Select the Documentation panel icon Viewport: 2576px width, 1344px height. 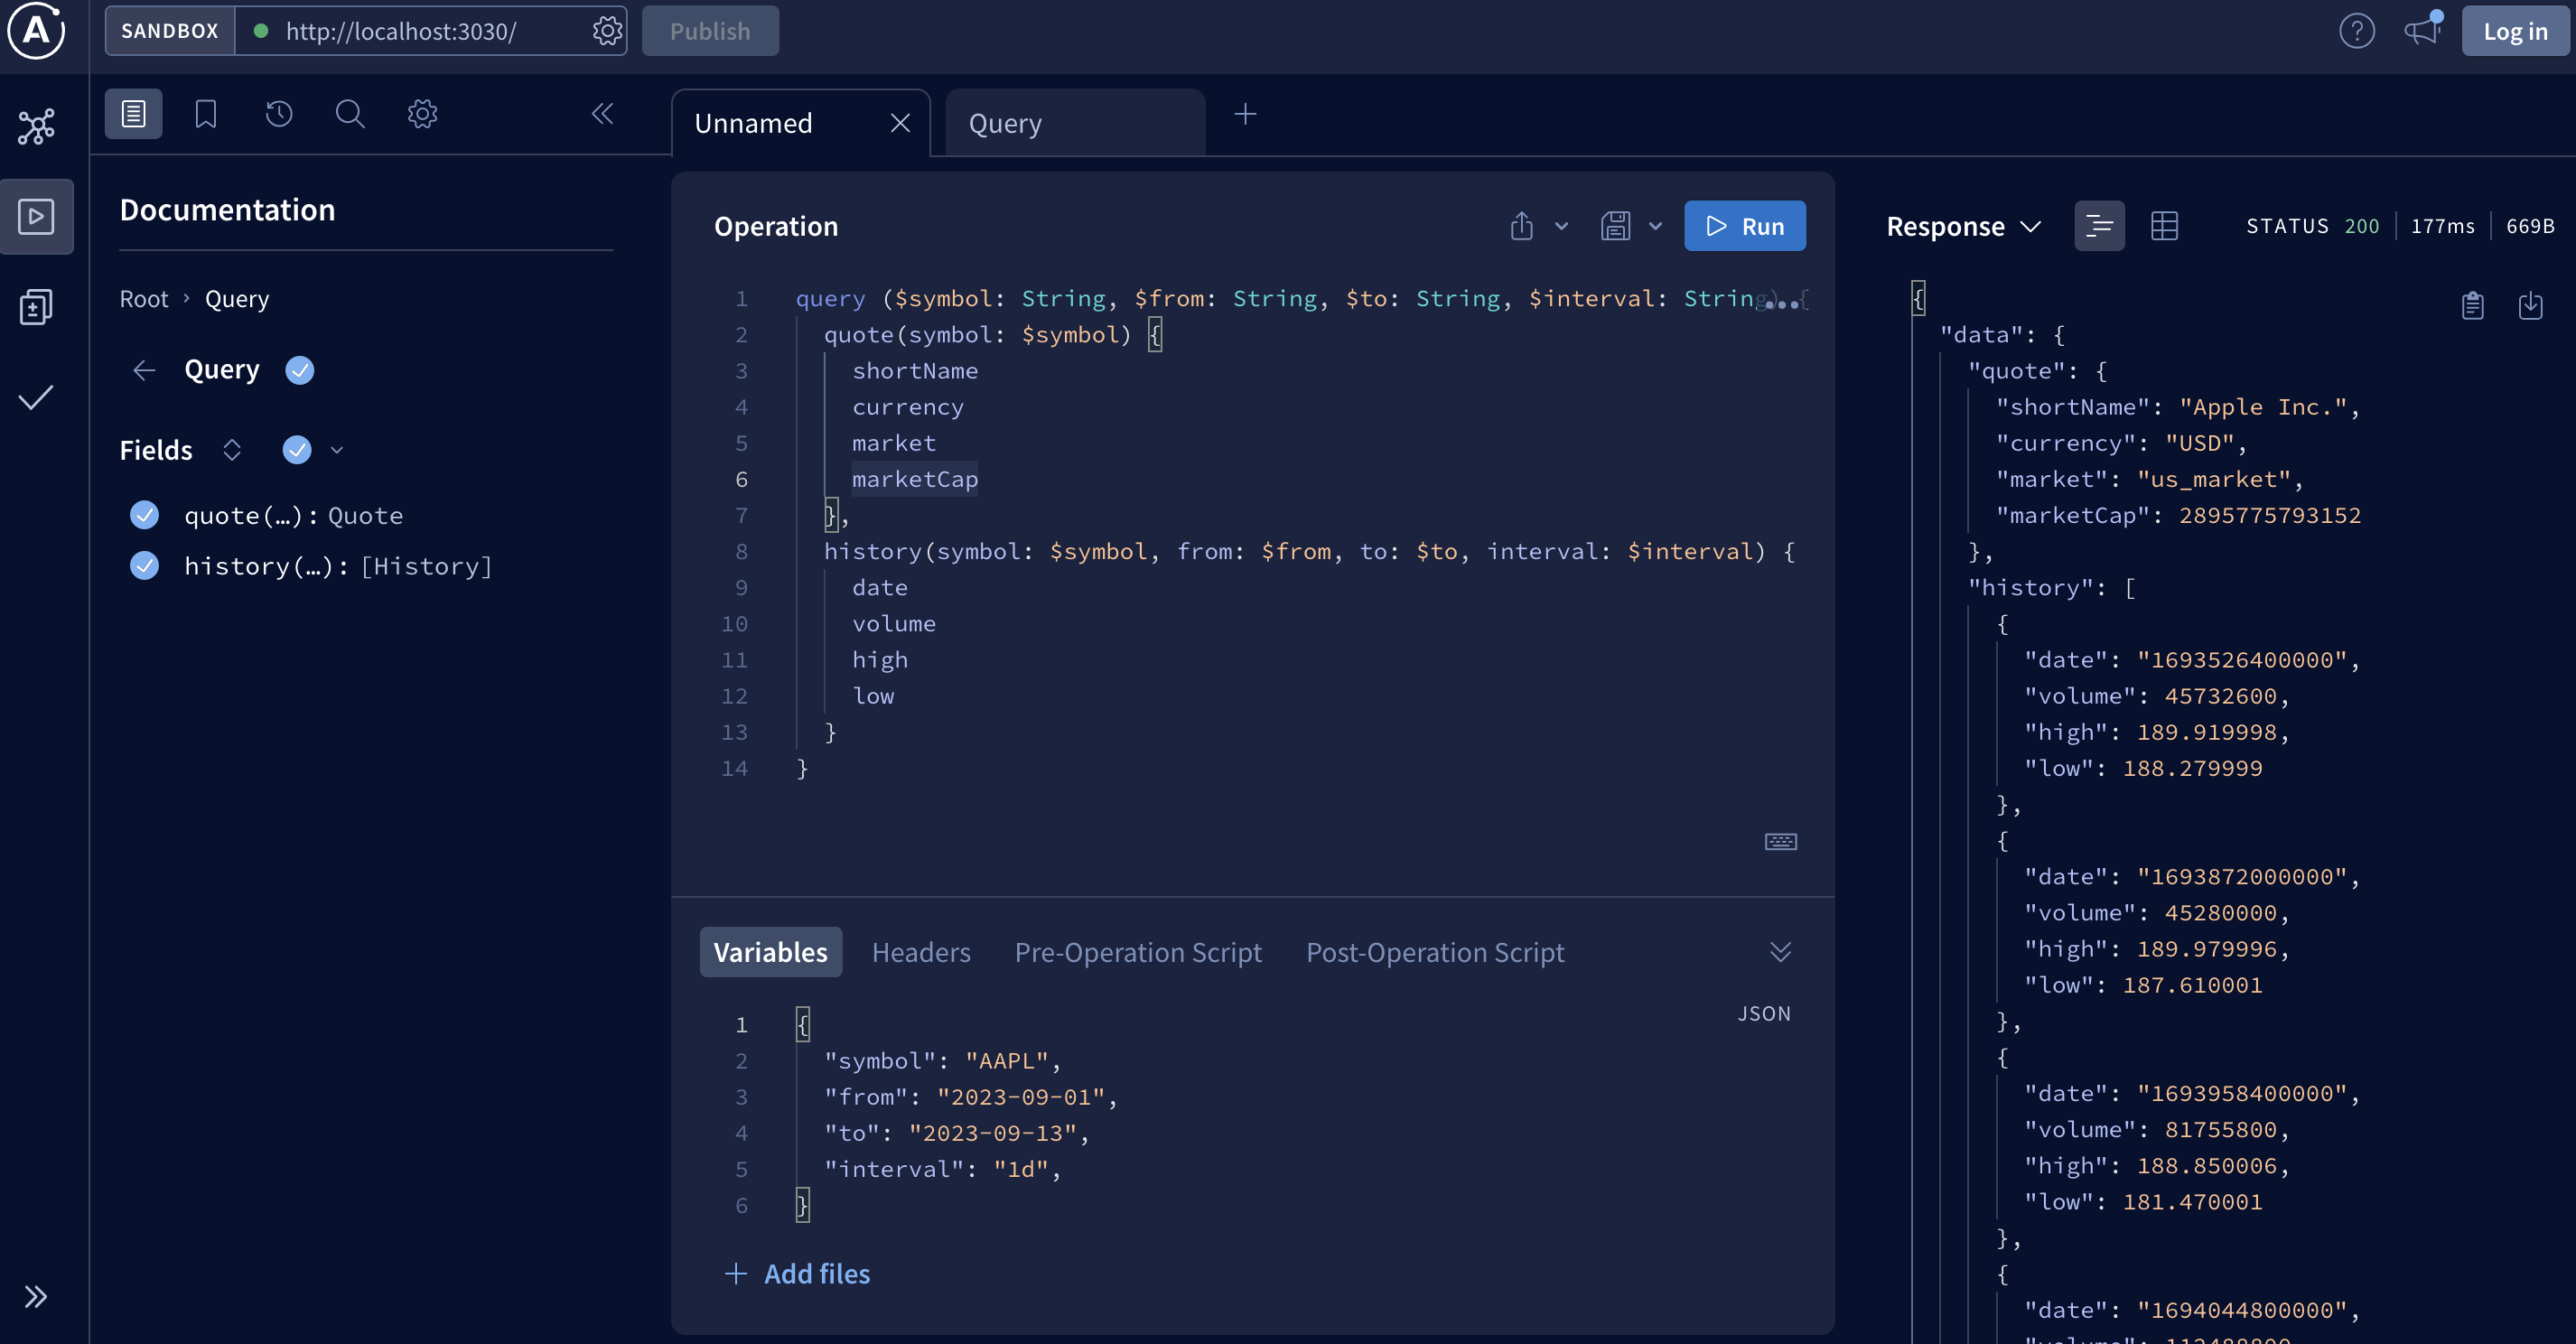tap(133, 114)
